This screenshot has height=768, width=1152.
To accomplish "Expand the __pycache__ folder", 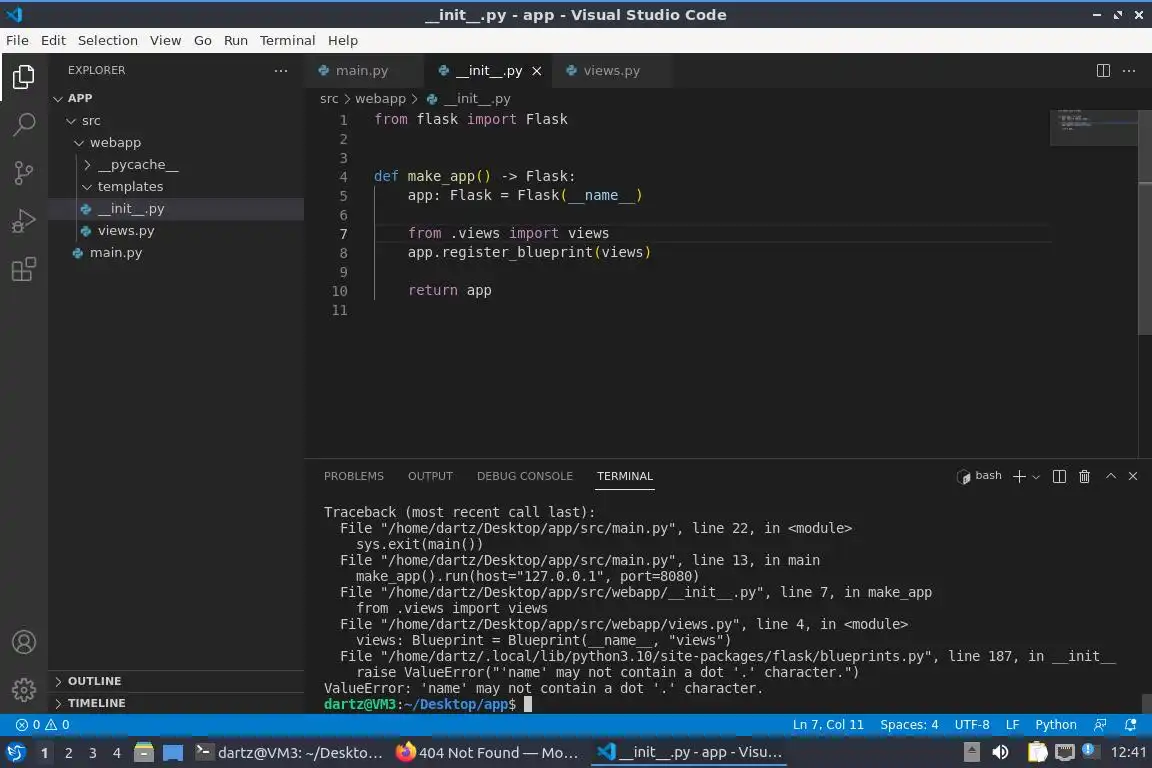I will coord(87,165).
